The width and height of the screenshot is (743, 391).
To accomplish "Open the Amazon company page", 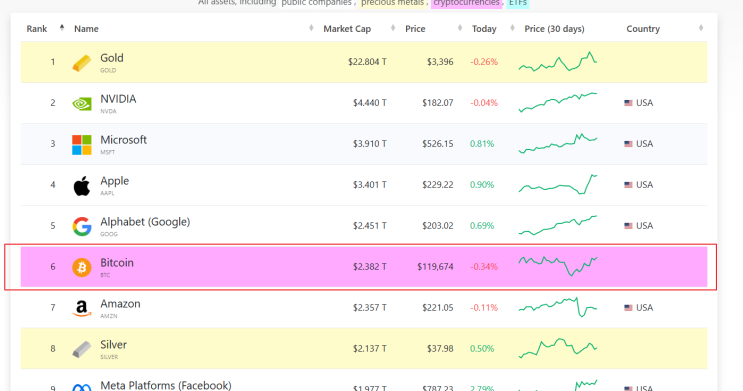I will (120, 304).
